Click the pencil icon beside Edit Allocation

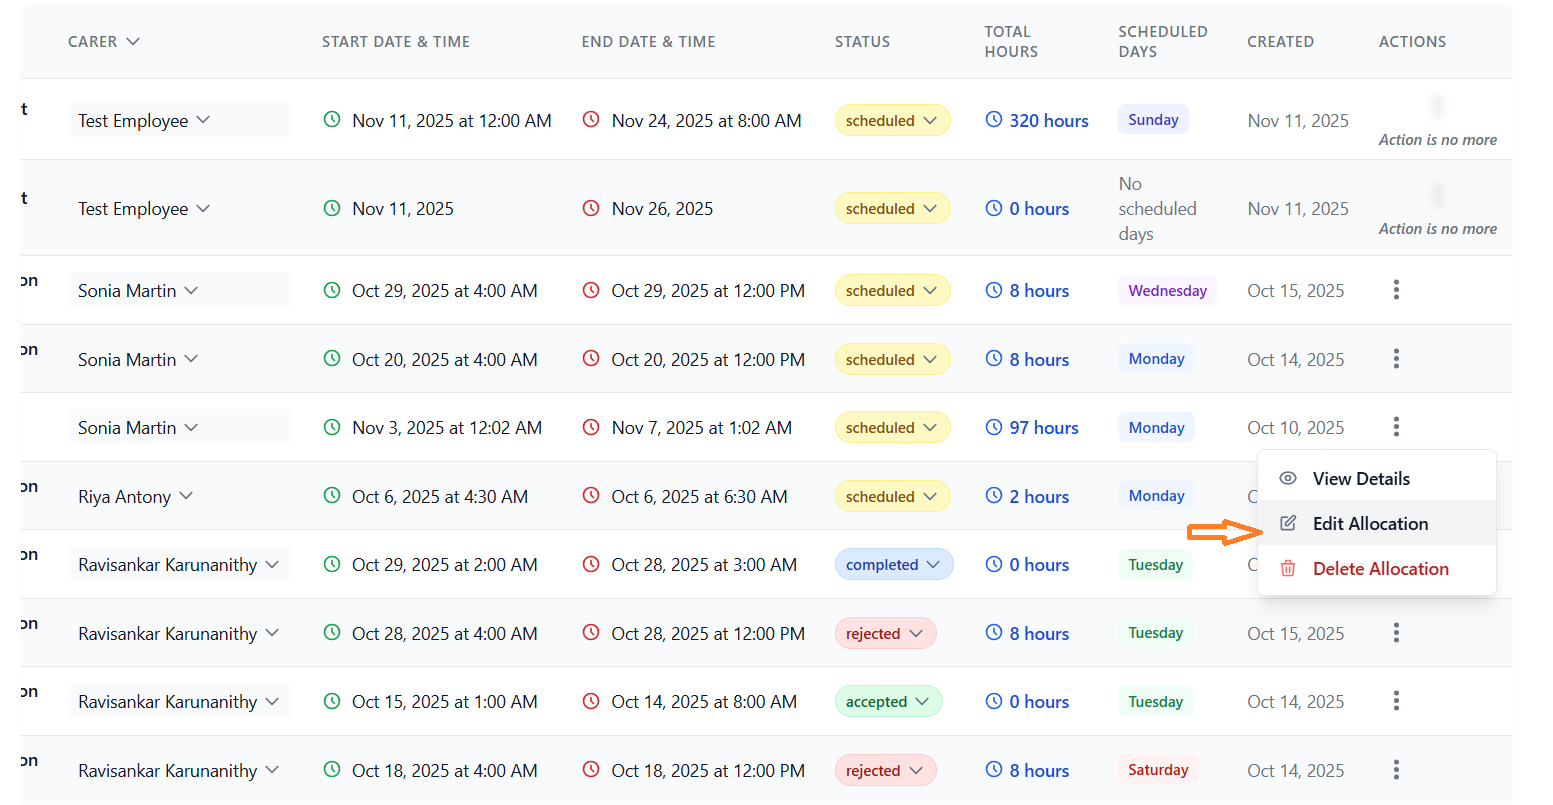point(1288,523)
